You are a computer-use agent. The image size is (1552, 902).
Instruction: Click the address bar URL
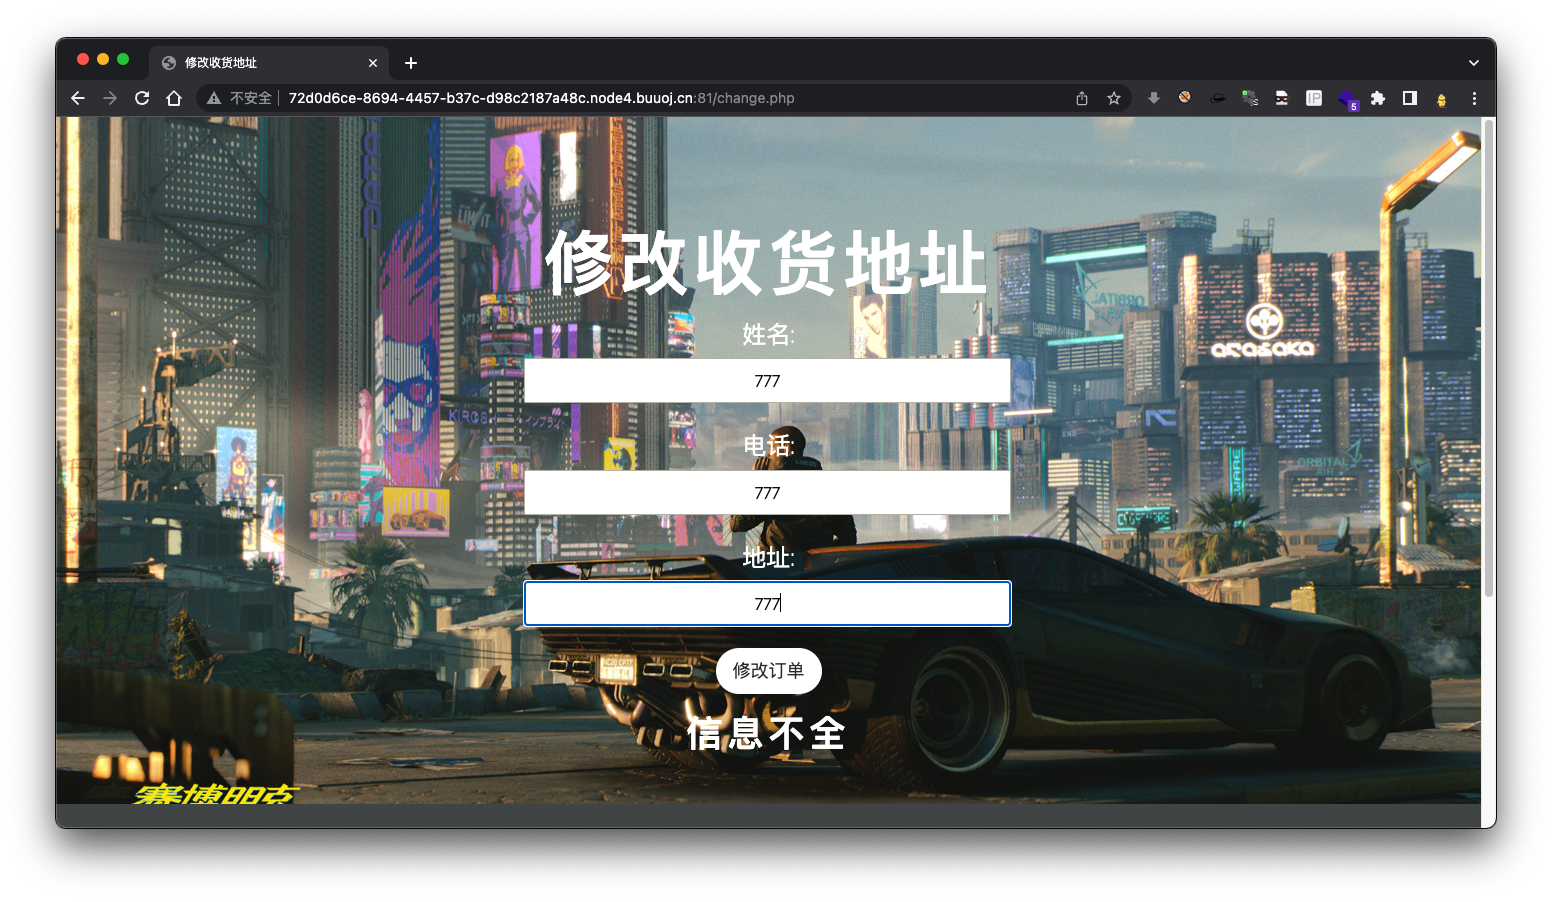[541, 98]
